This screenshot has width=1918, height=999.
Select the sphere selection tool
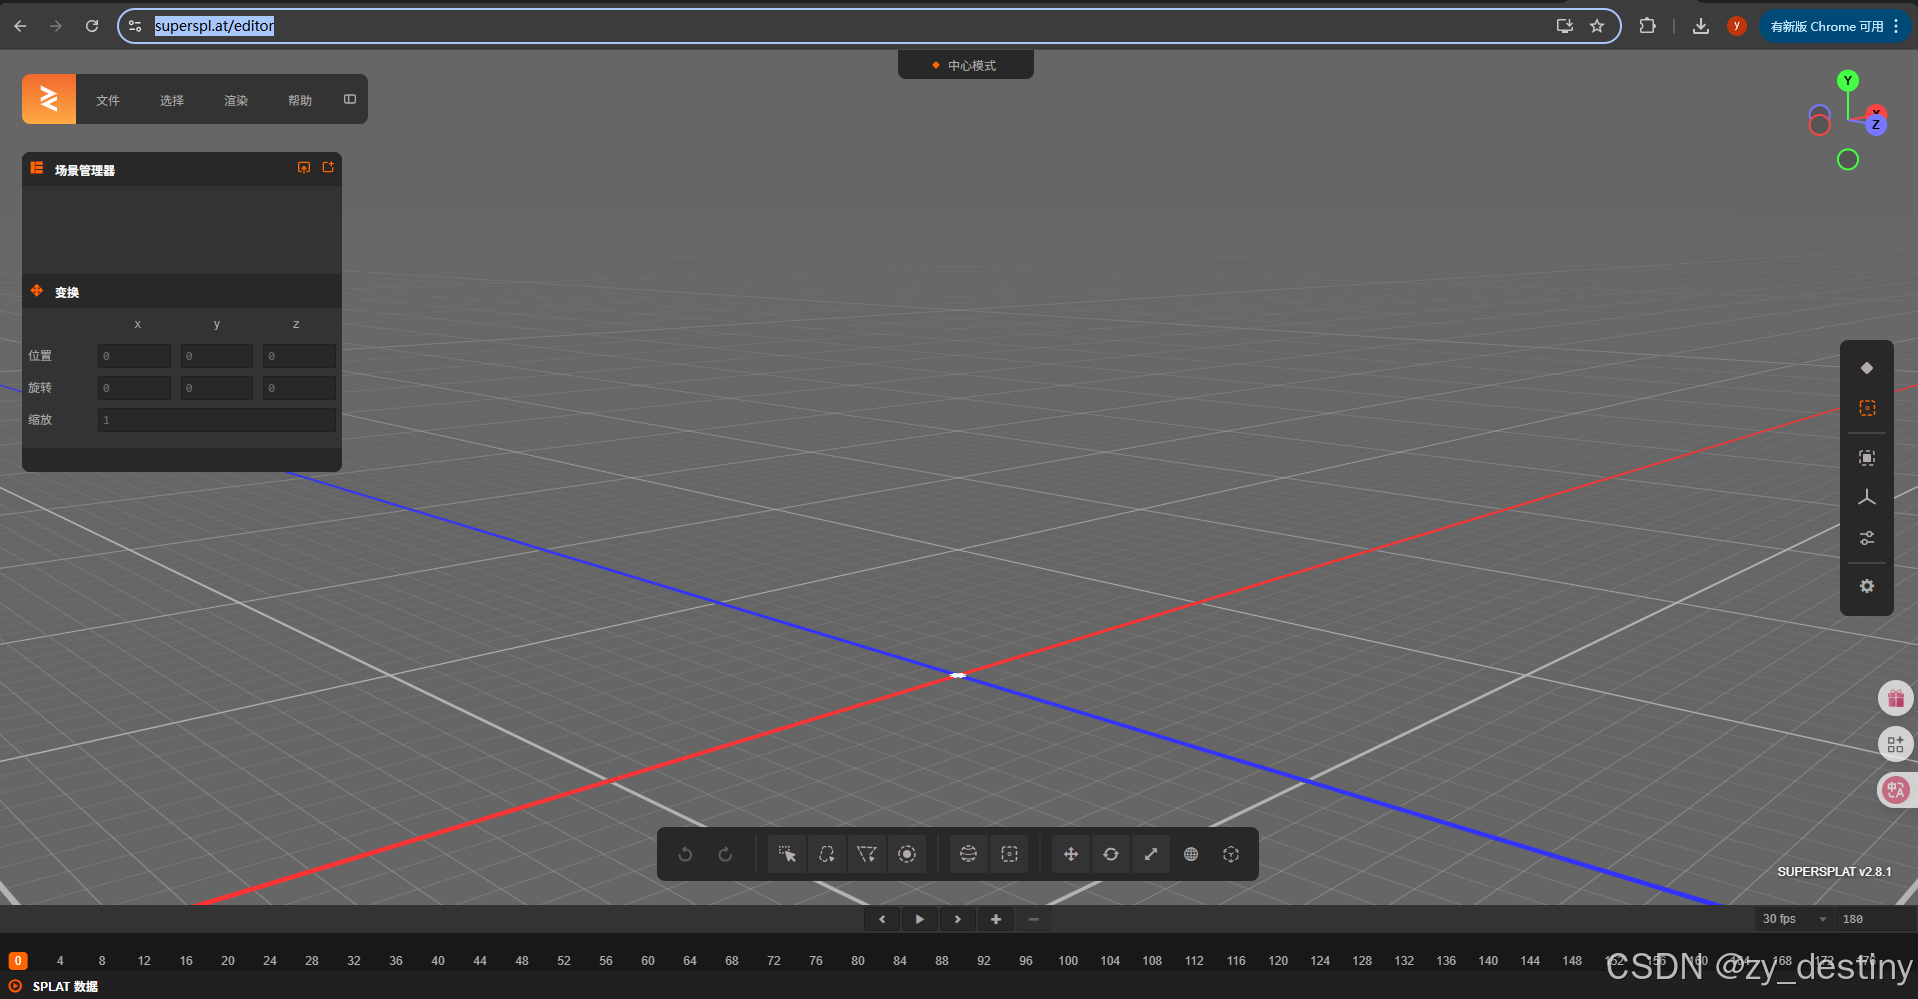point(968,854)
